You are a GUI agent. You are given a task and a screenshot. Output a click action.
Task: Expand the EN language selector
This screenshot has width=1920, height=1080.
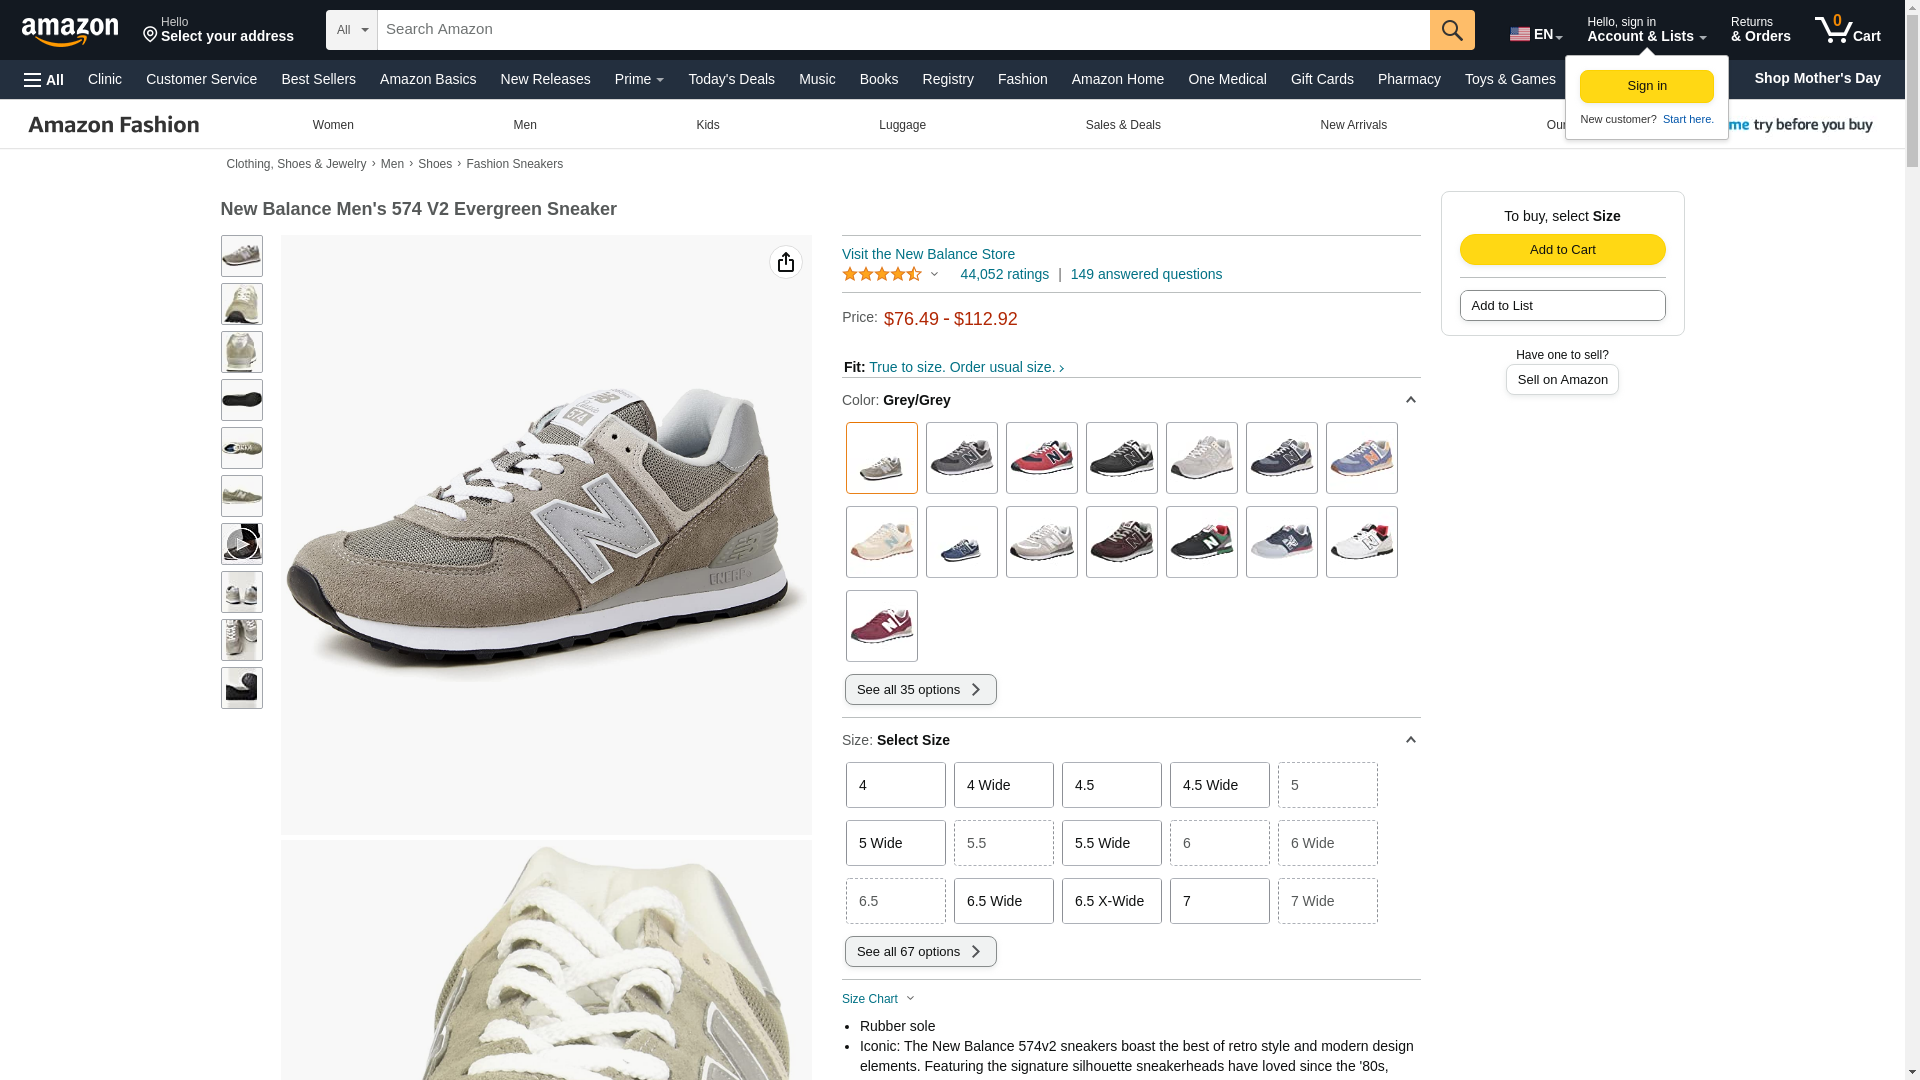coord(1535,34)
